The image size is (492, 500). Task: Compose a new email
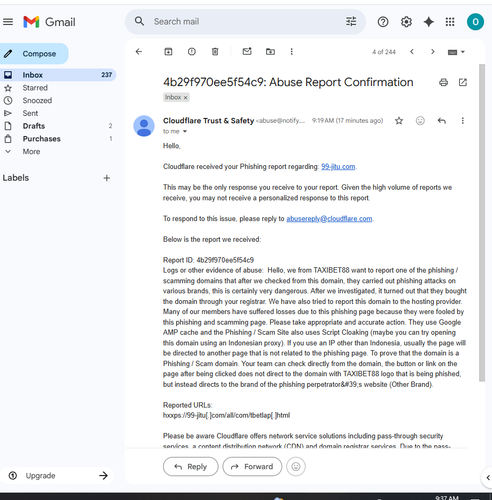[34, 54]
